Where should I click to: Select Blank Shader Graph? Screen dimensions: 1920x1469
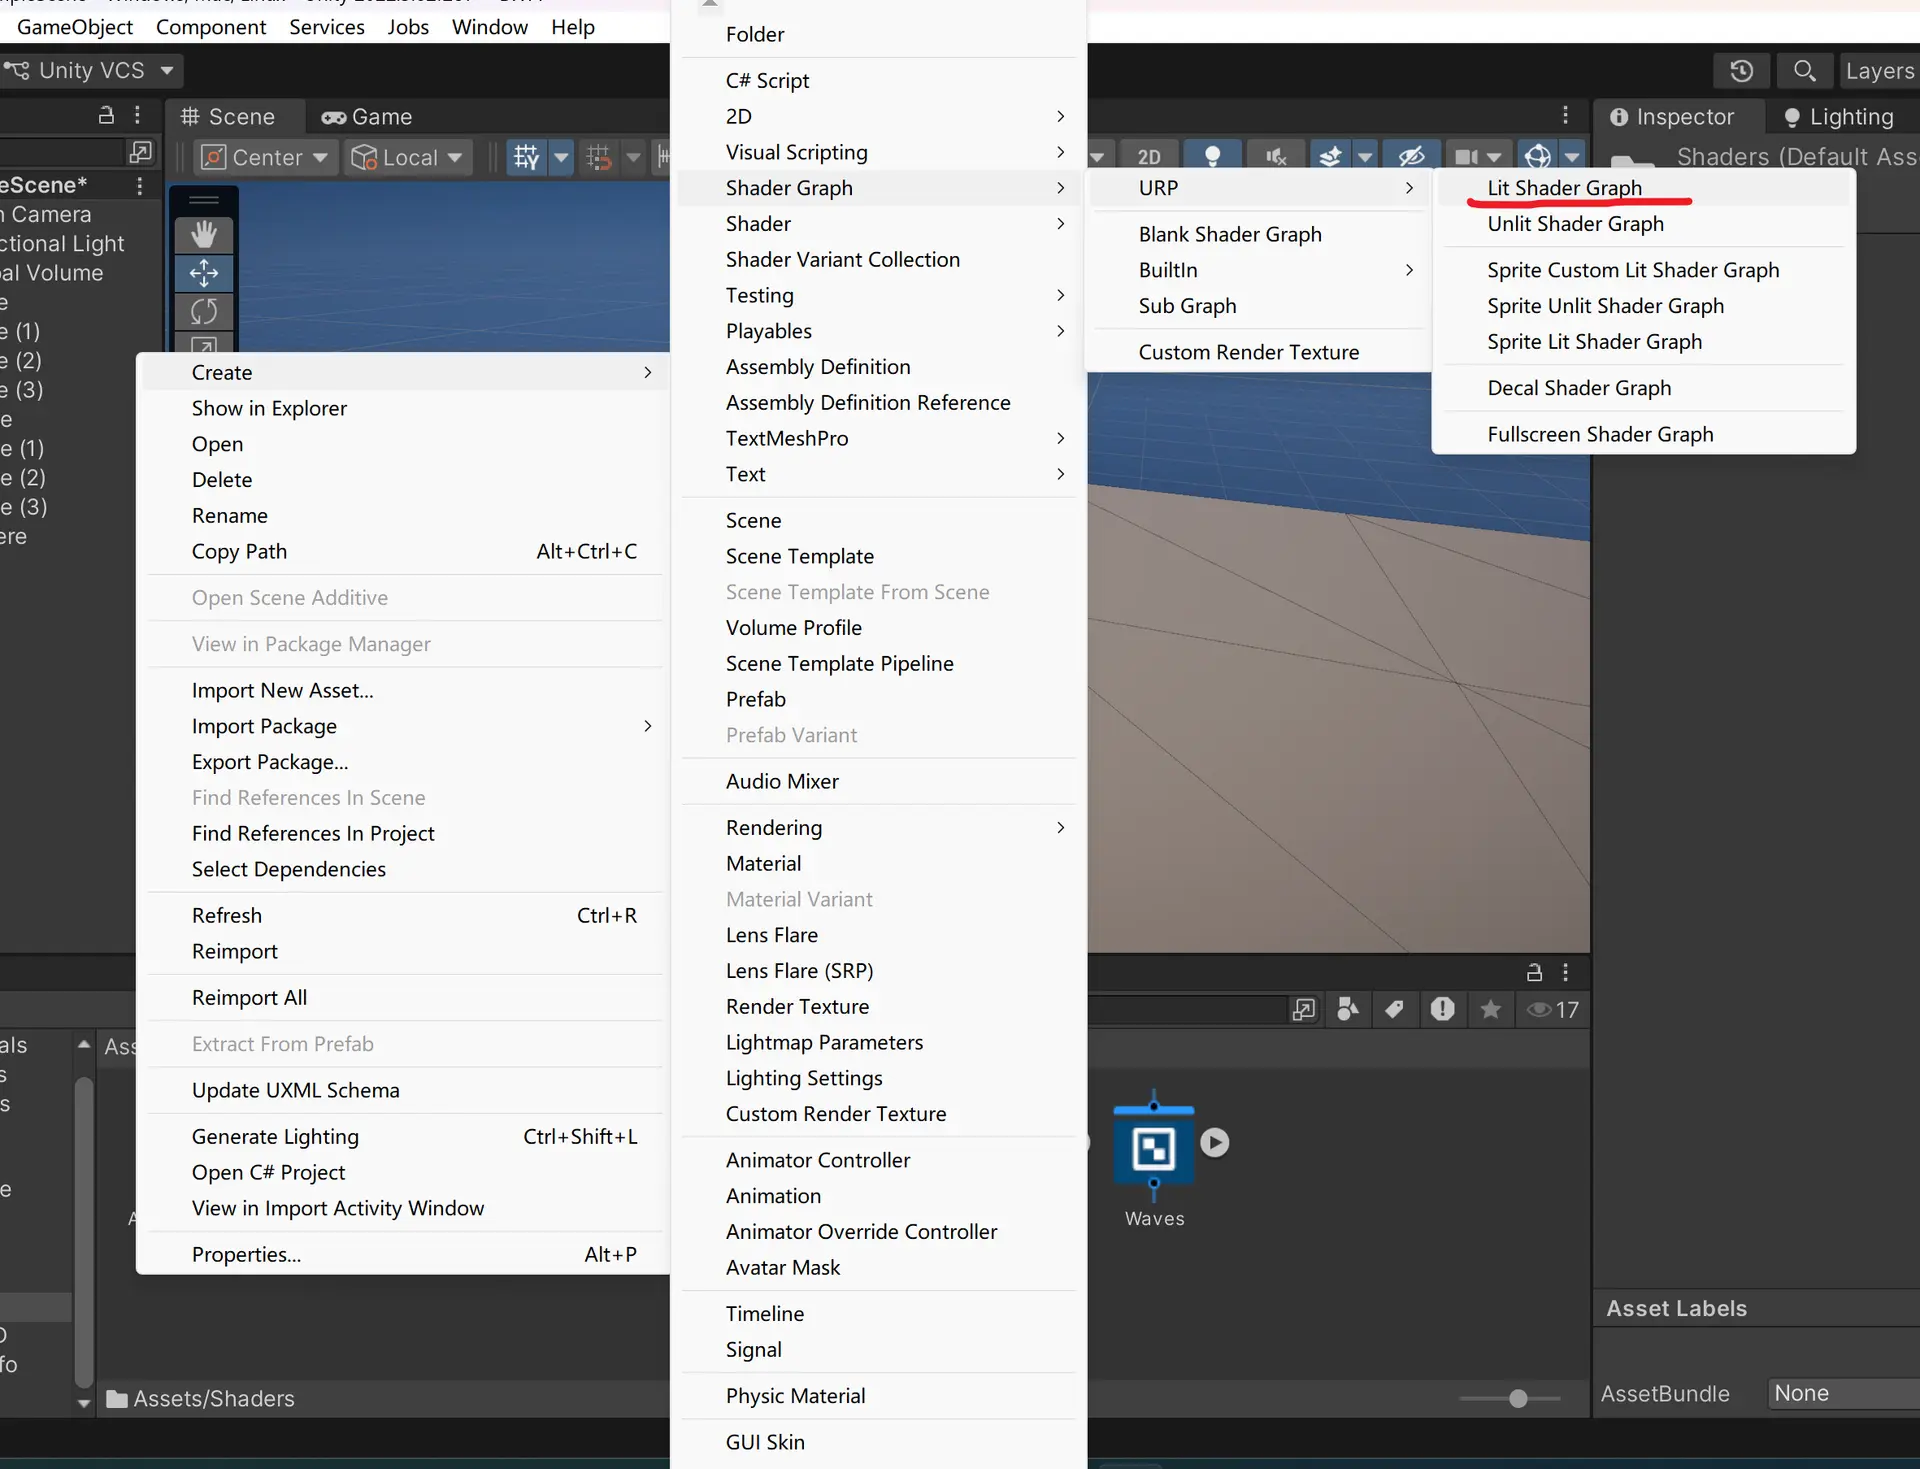pyautogui.click(x=1258, y=234)
